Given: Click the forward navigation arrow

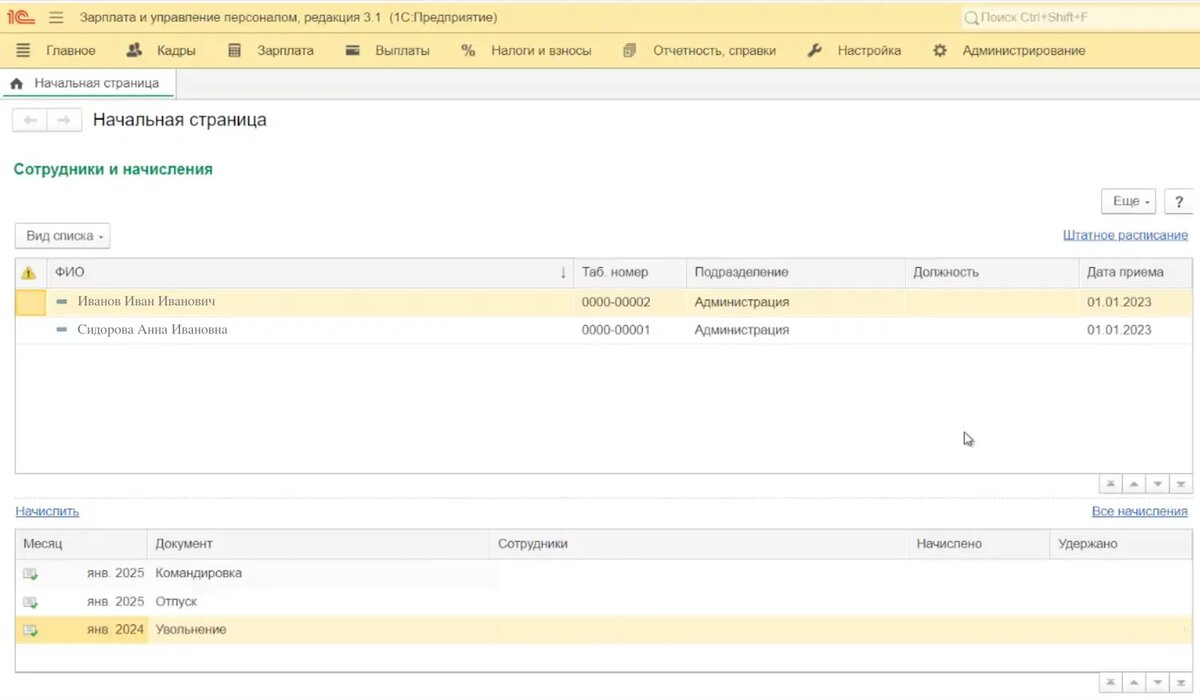Looking at the screenshot, I should coord(64,120).
